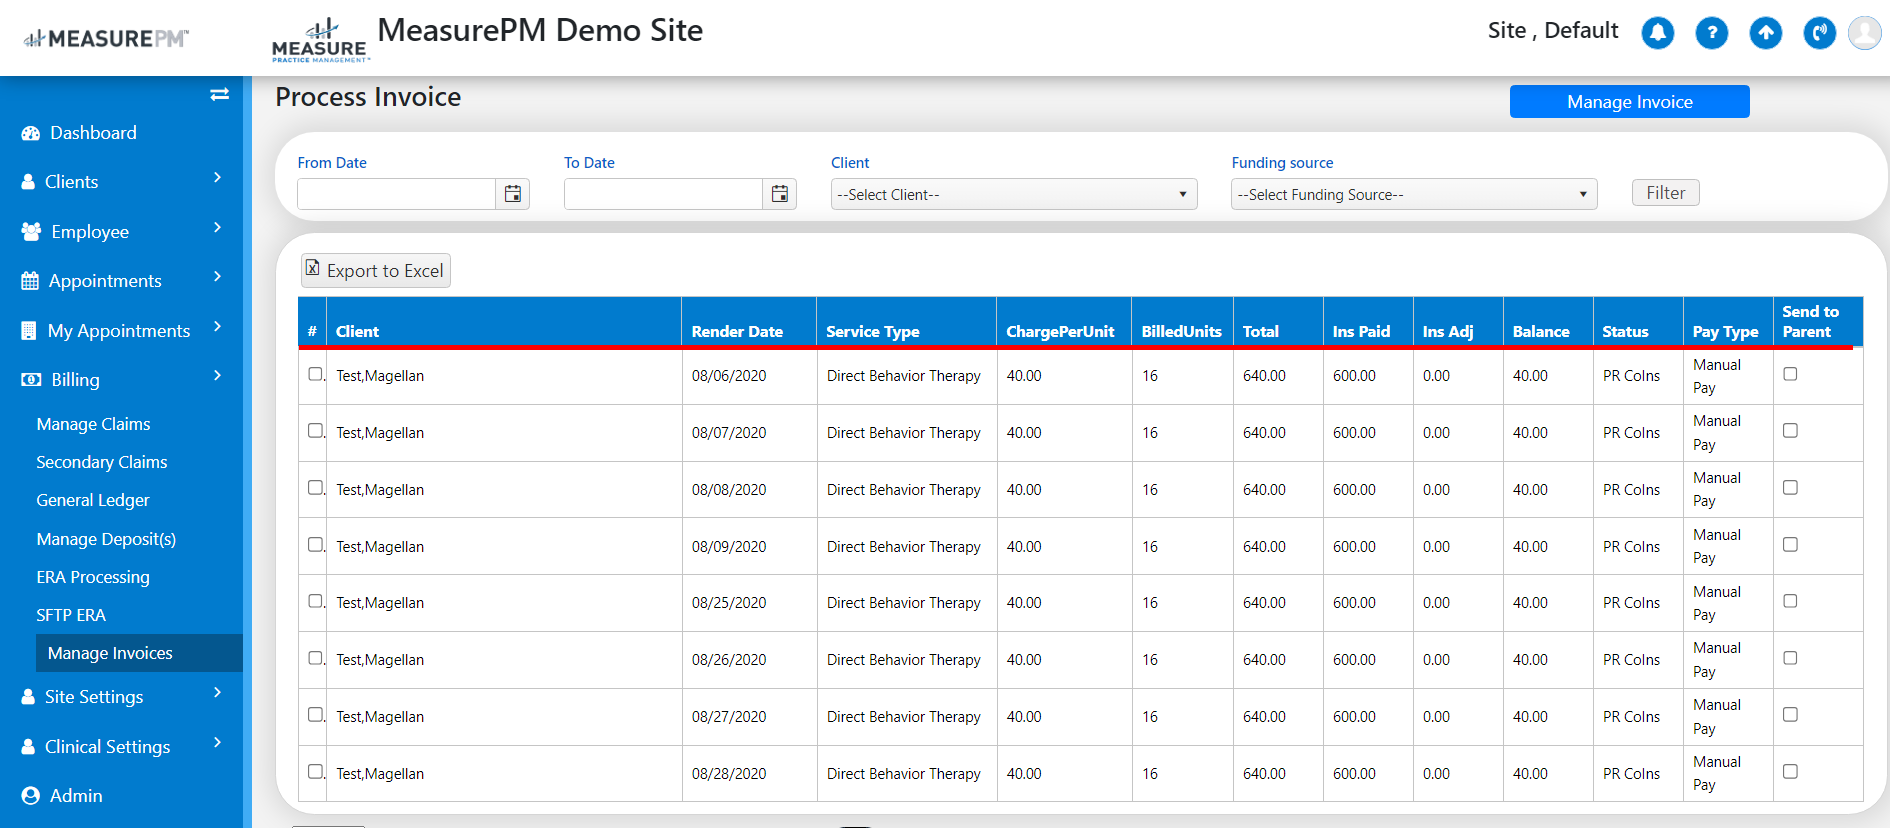The height and width of the screenshot is (828, 1890).
Task: Expand the Appointments menu chevron
Action: [217, 277]
